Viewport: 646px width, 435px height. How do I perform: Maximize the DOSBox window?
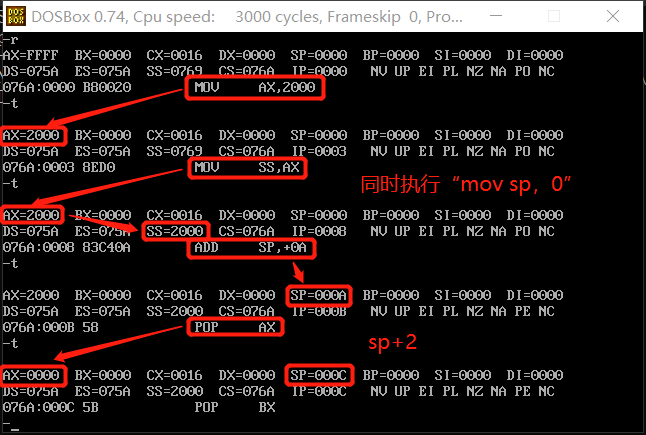554,16
